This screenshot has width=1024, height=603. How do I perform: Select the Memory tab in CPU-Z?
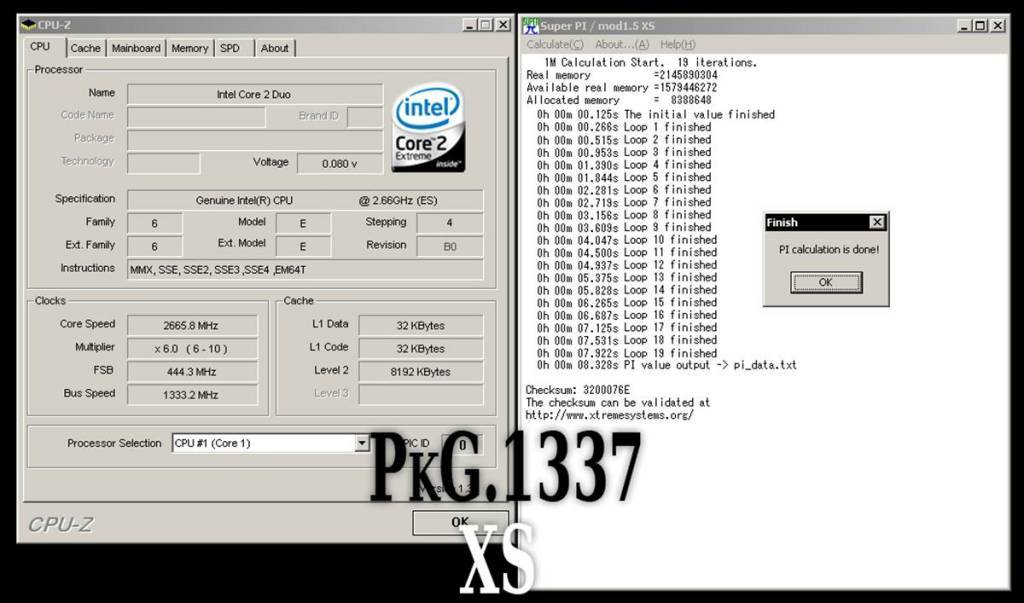189,48
